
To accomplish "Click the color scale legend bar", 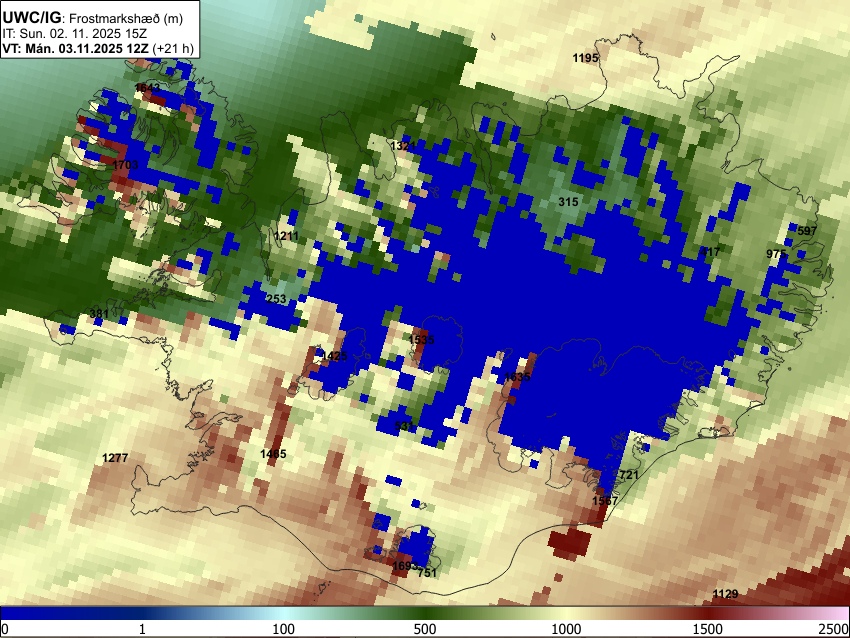I will pos(425,613).
